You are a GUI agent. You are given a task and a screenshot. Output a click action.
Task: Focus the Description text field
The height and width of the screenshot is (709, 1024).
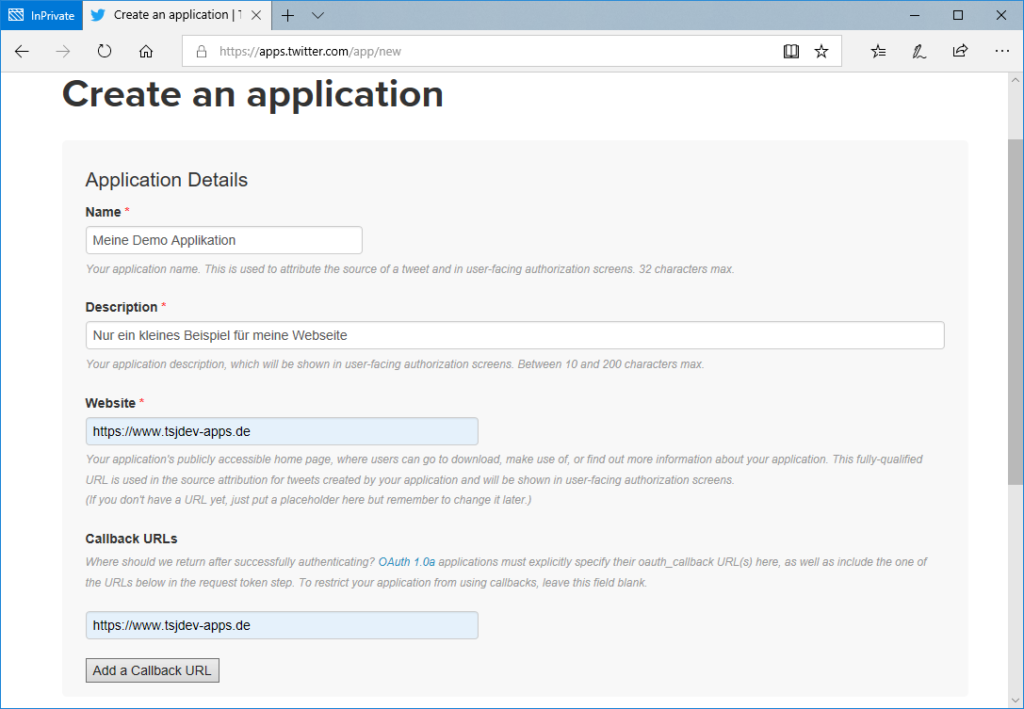pos(515,335)
